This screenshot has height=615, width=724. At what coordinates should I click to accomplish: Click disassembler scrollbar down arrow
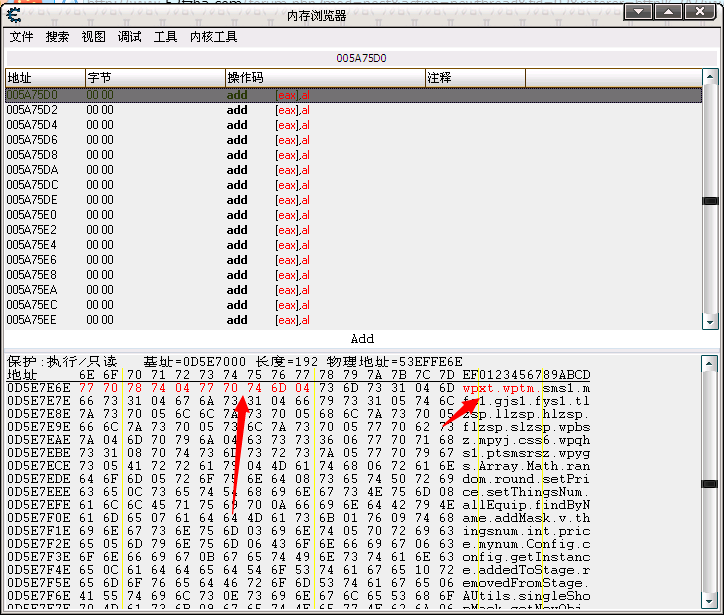pos(710,319)
